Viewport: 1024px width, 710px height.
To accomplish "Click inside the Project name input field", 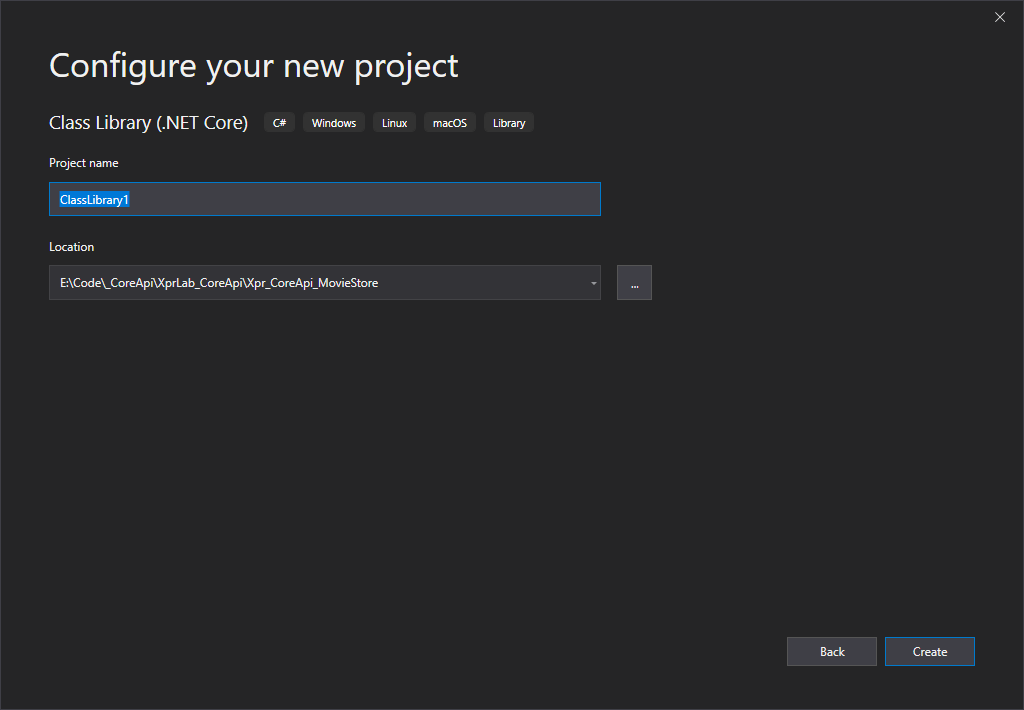I will [x=324, y=199].
